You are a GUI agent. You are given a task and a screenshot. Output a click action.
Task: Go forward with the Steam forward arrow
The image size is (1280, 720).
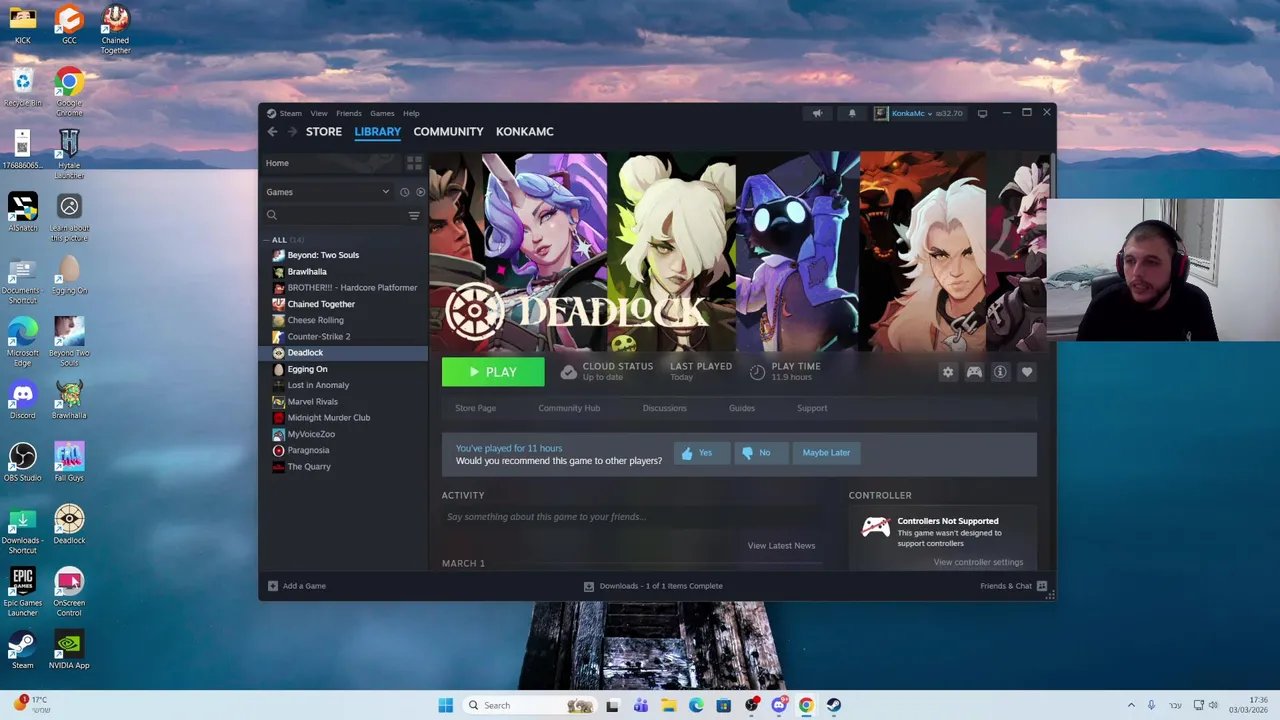point(292,132)
